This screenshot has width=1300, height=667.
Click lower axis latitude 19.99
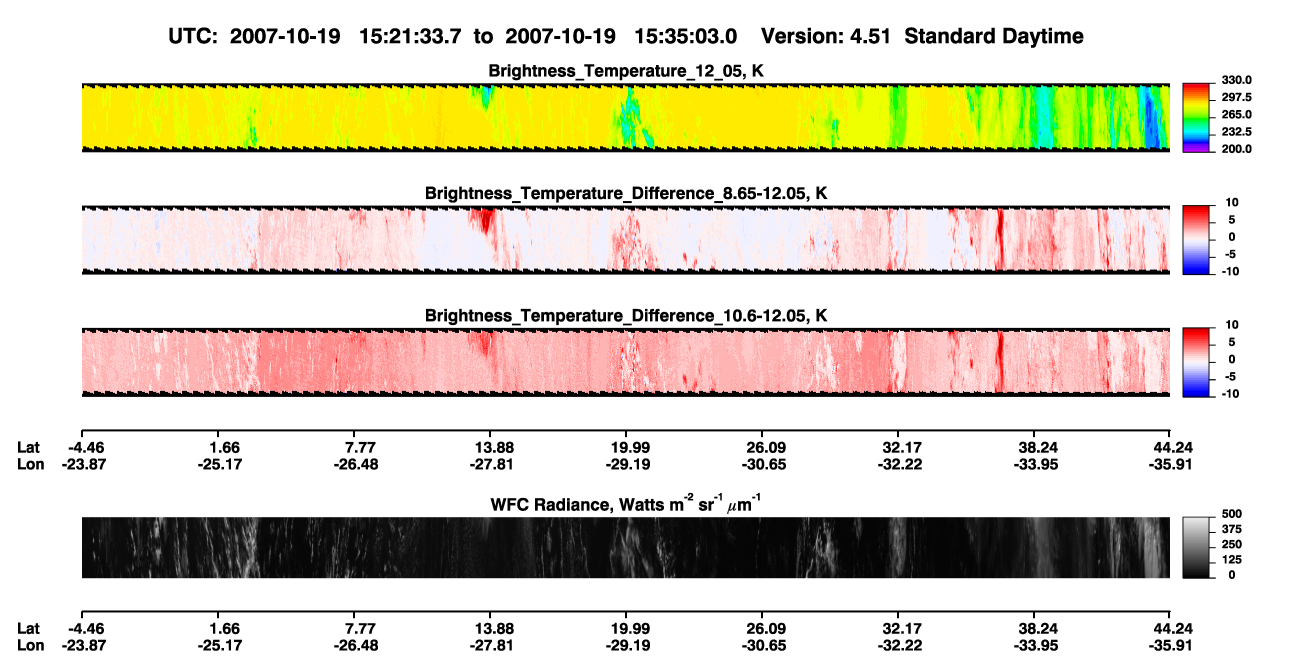[626, 628]
